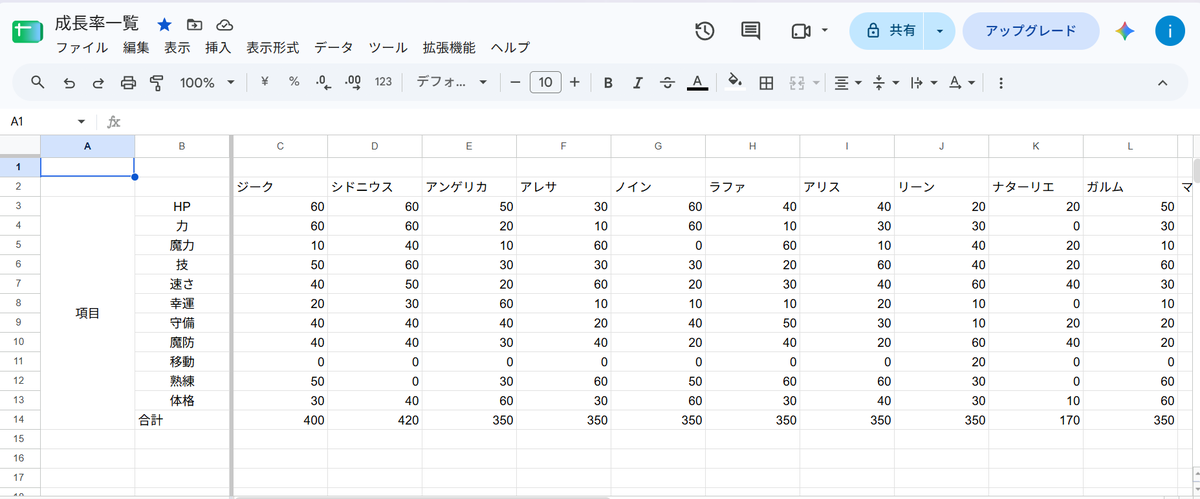The height and width of the screenshot is (499, 1200).
Task: Open the zoom 100% dropdown
Action: (207, 82)
